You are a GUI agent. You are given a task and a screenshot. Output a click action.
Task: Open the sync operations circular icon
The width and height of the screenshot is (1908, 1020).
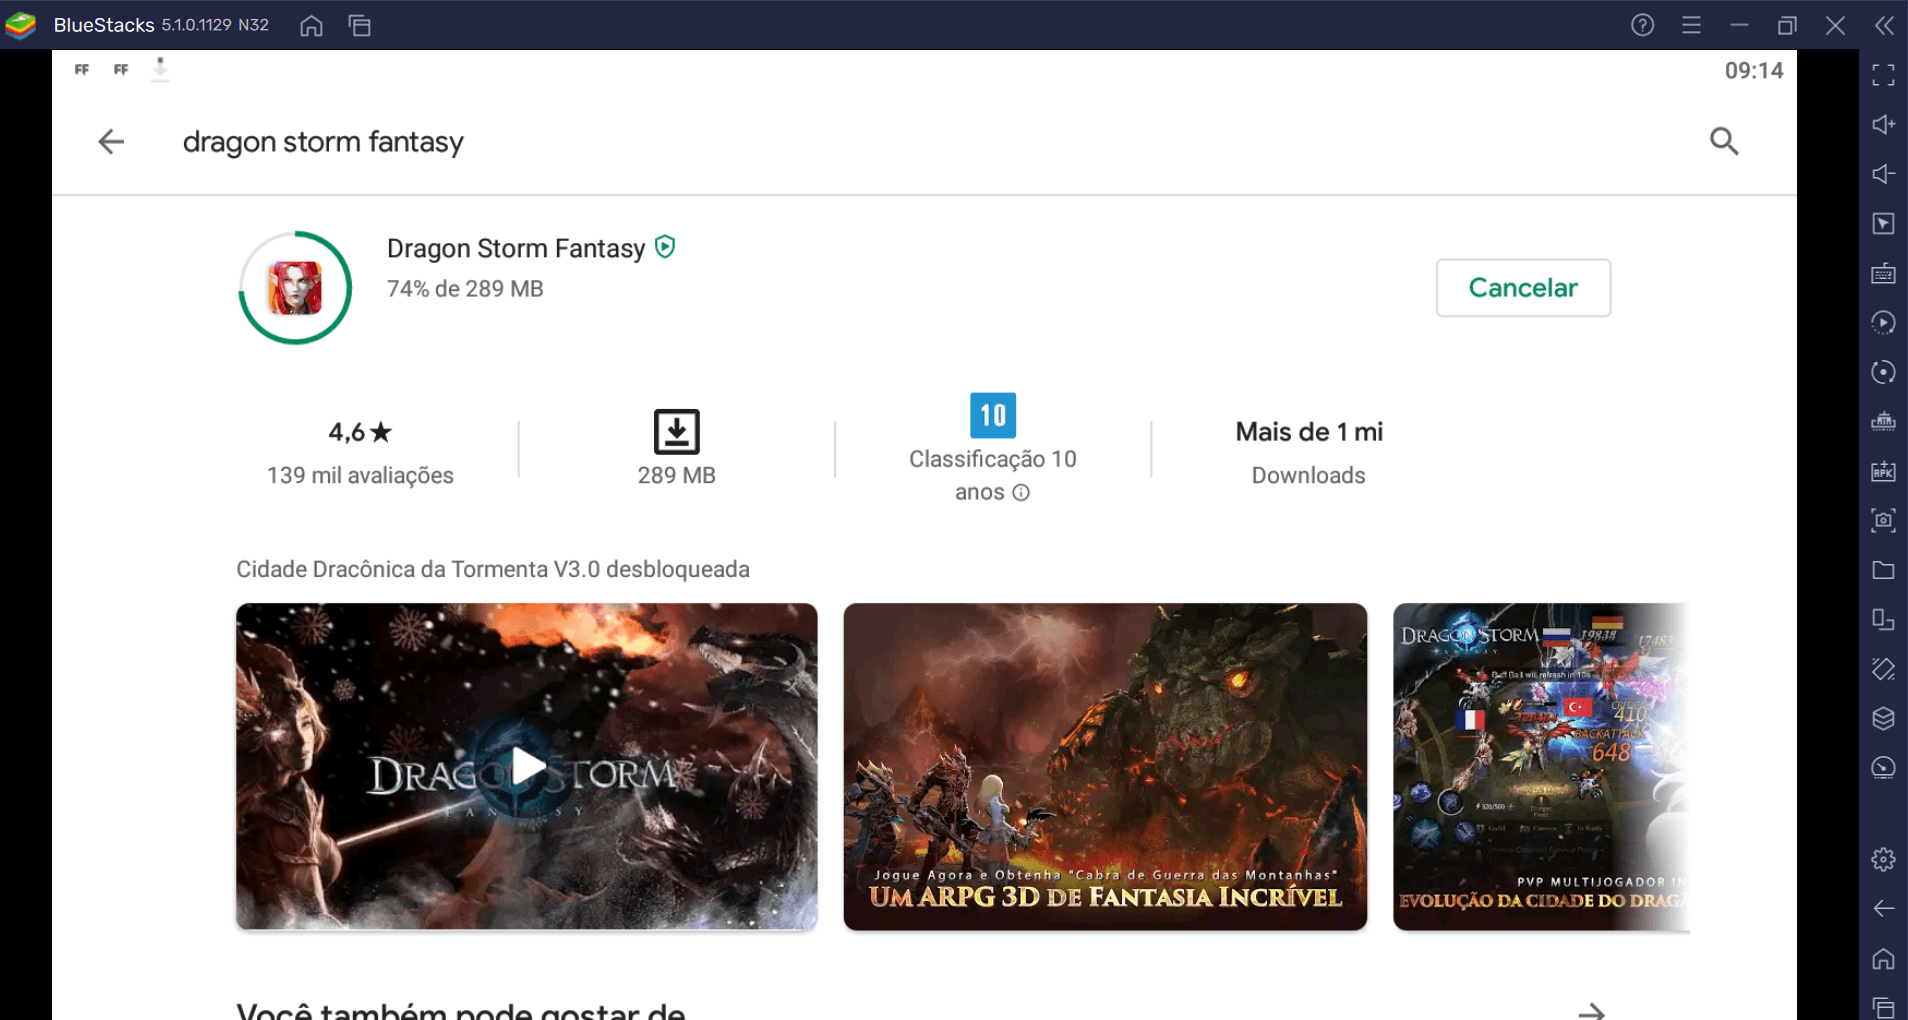[x=1883, y=372]
